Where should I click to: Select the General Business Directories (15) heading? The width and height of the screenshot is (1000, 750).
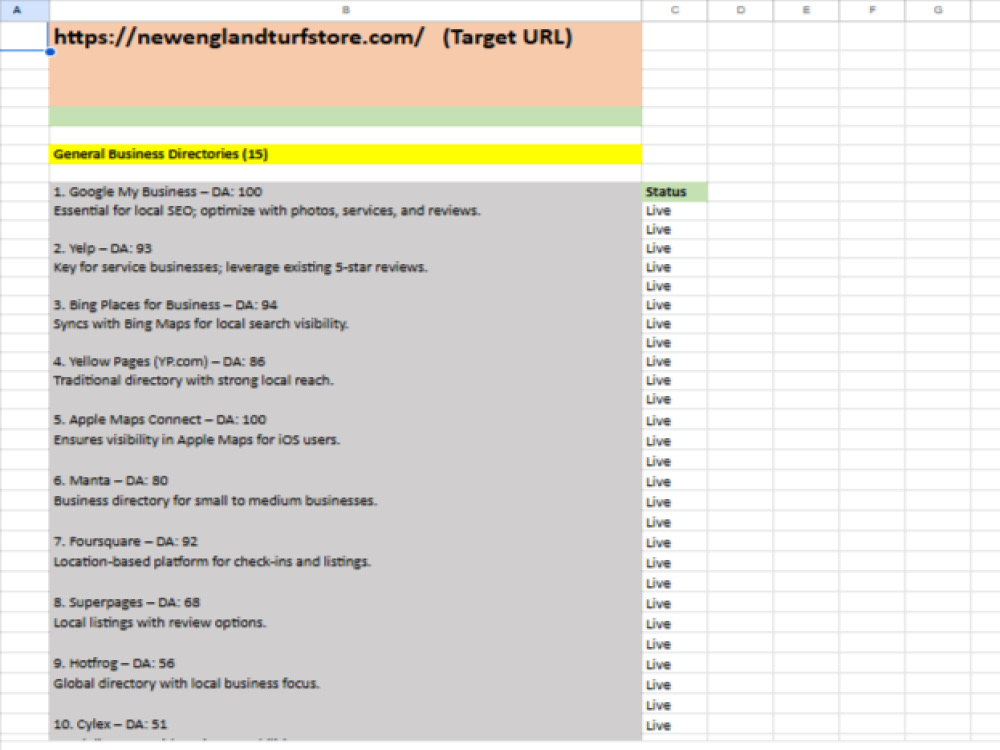click(345, 154)
